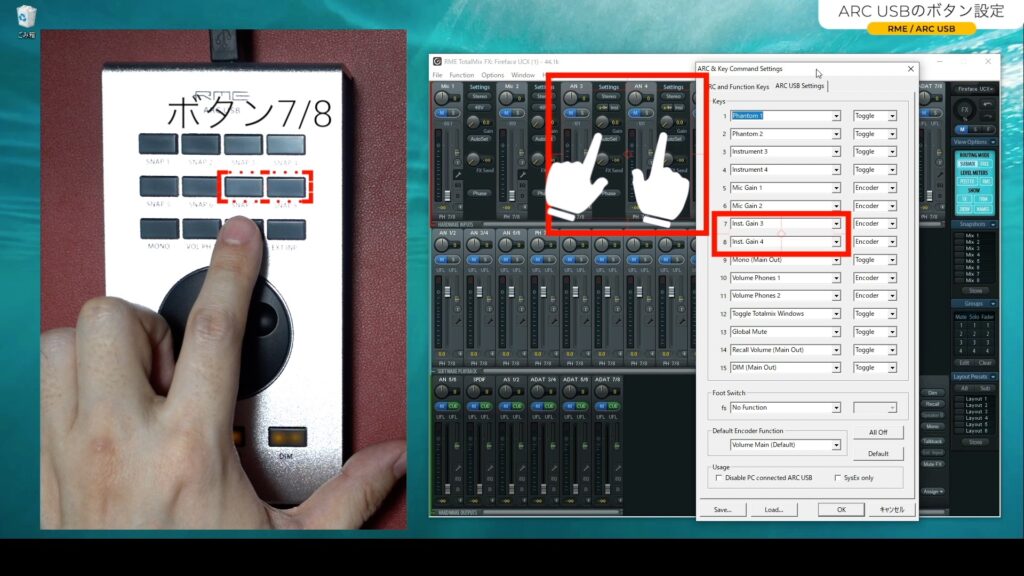
Task: Mute the SPDIF channel
Action: click(473, 406)
